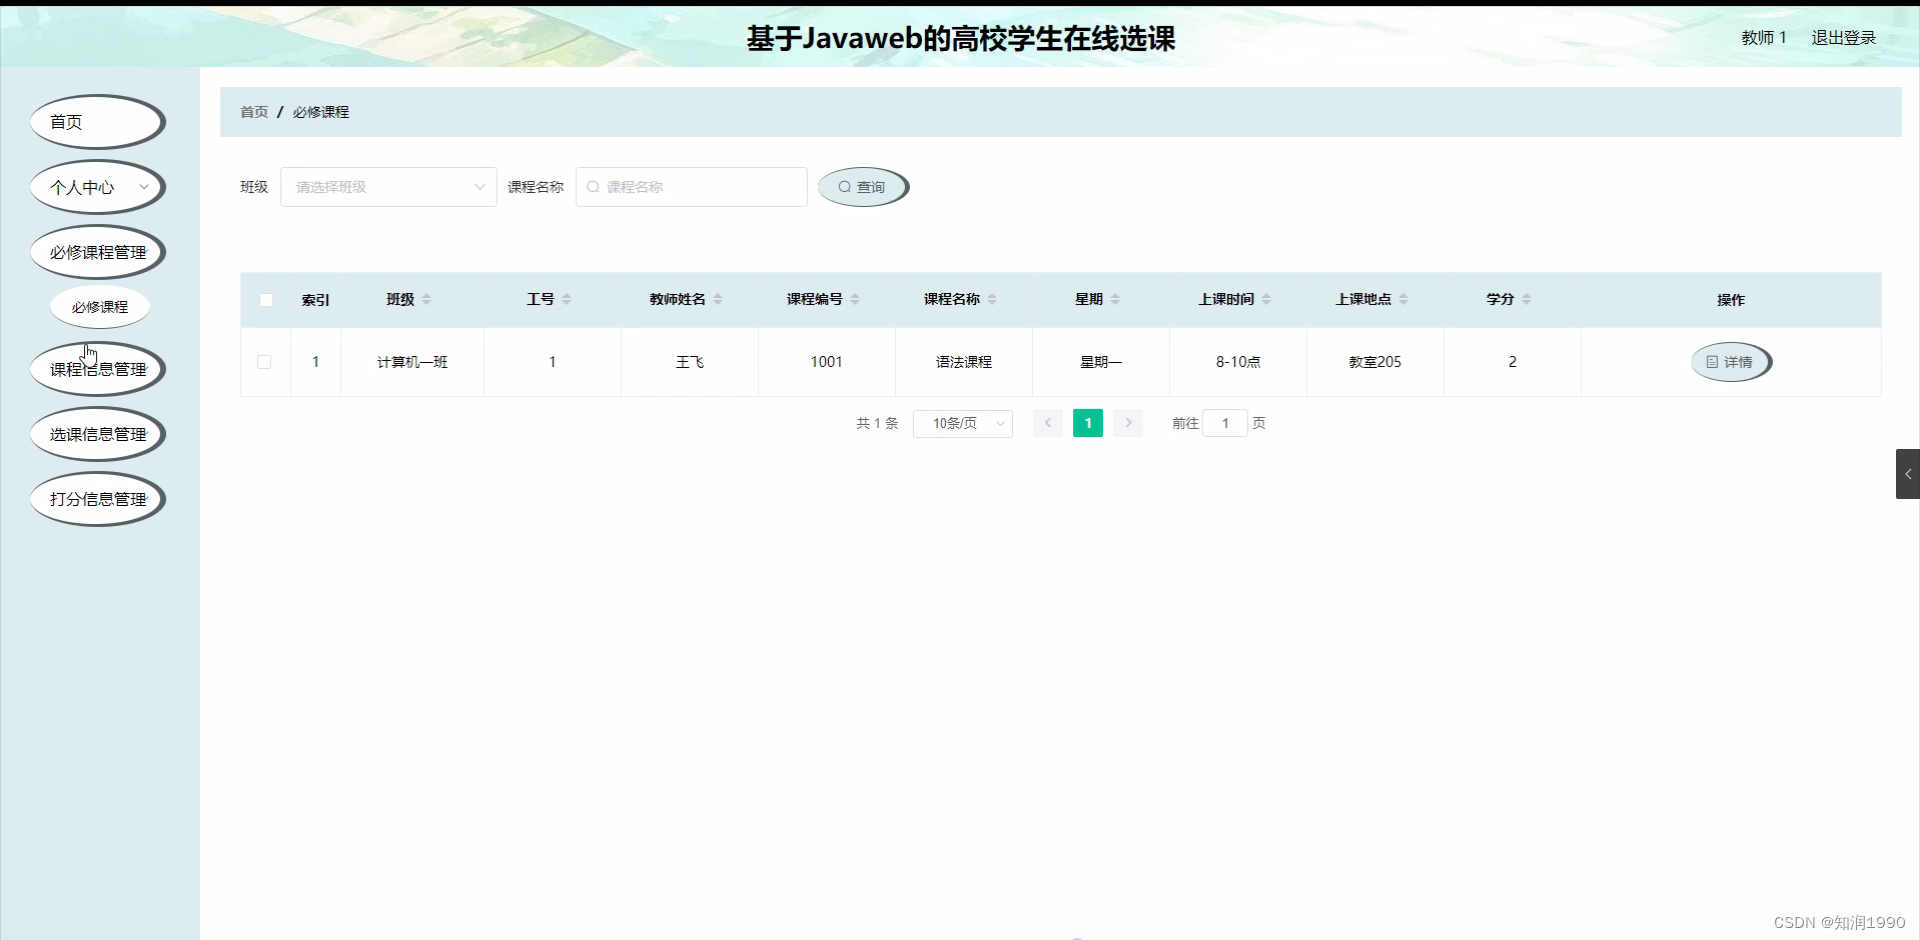Open the 10条/页 page size dropdown
Viewport: 1920px width, 940px height.
coord(962,423)
